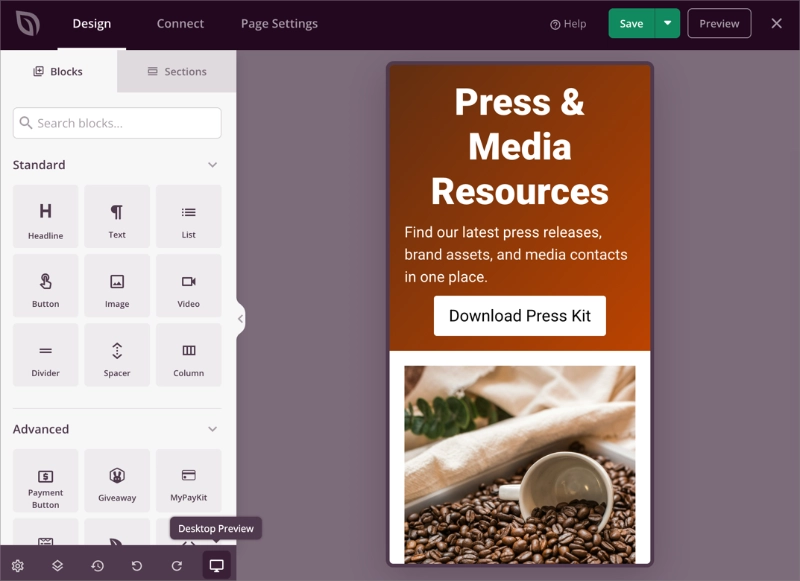Open Revision History from bottom toolbar
800x581 pixels.
point(98,565)
